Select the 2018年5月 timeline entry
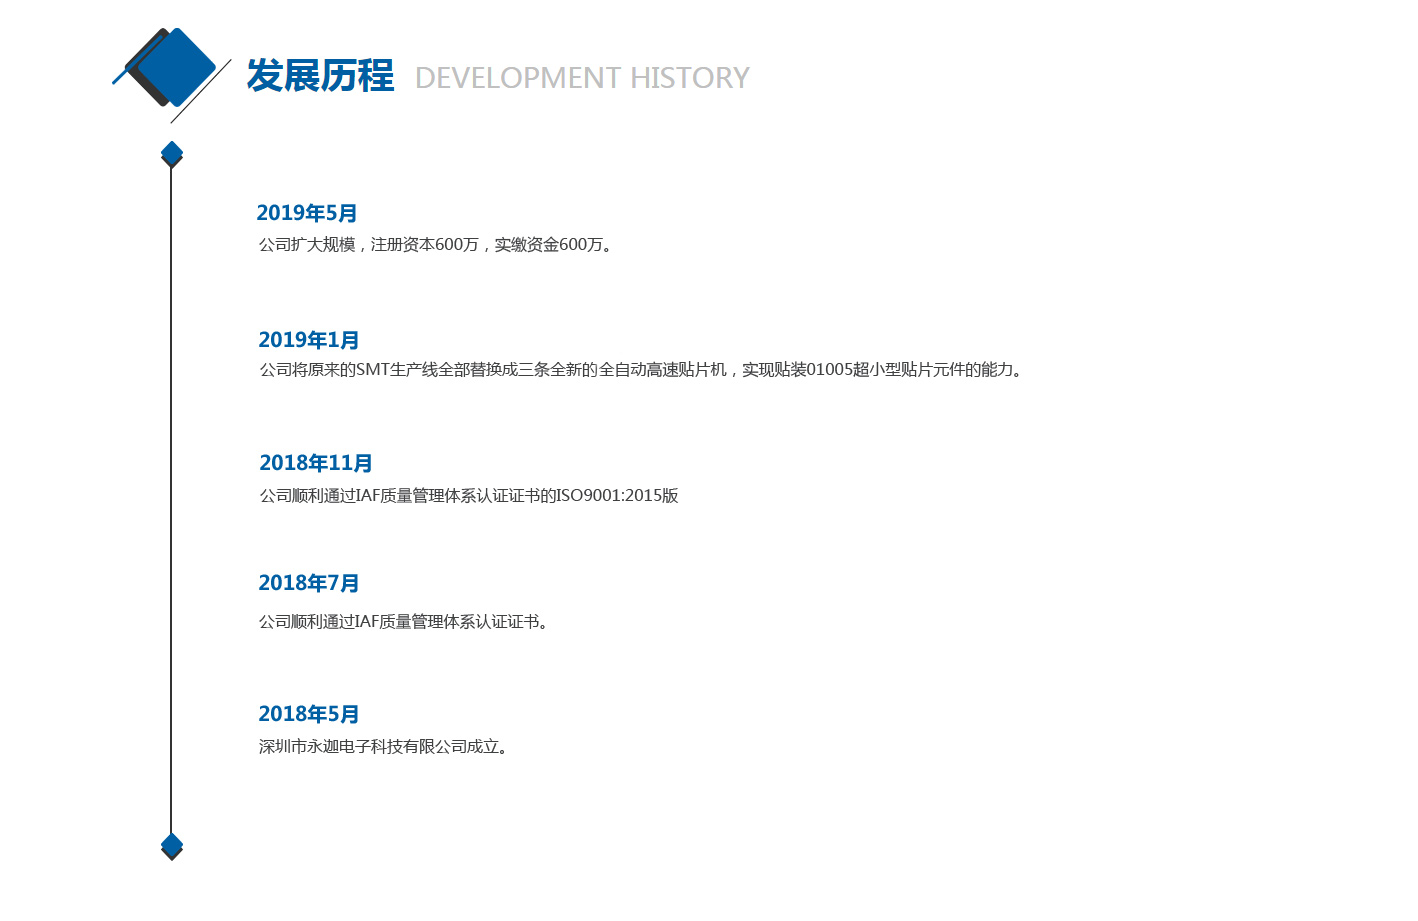Viewport: 1418px width, 921px height. pyautogui.click(x=308, y=714)
